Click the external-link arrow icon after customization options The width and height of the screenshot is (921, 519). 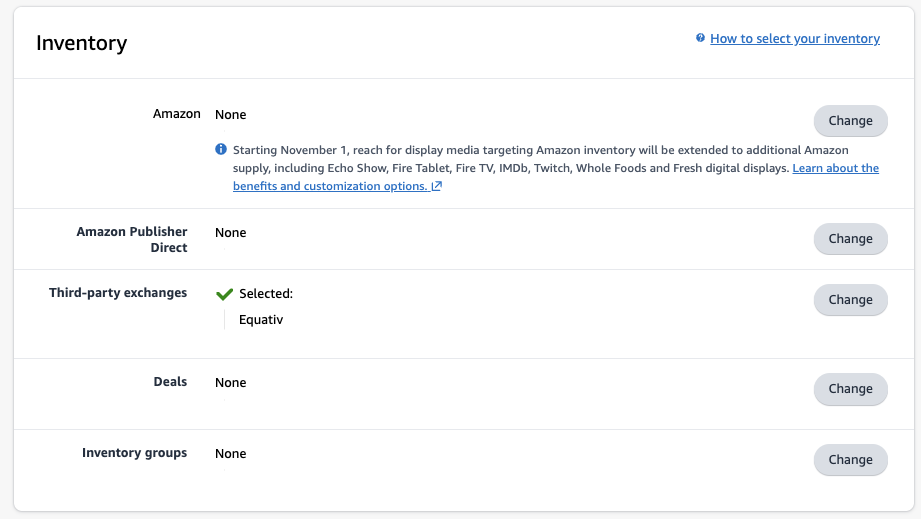(x=436, y=186)
